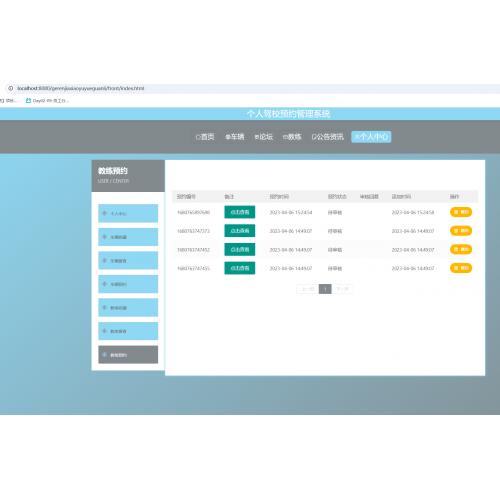The width and height of the screenshot is (500, 500).
Task: Click the icon on the gray active 教练预约 sidebar item
Action: (x=104, y=355)
